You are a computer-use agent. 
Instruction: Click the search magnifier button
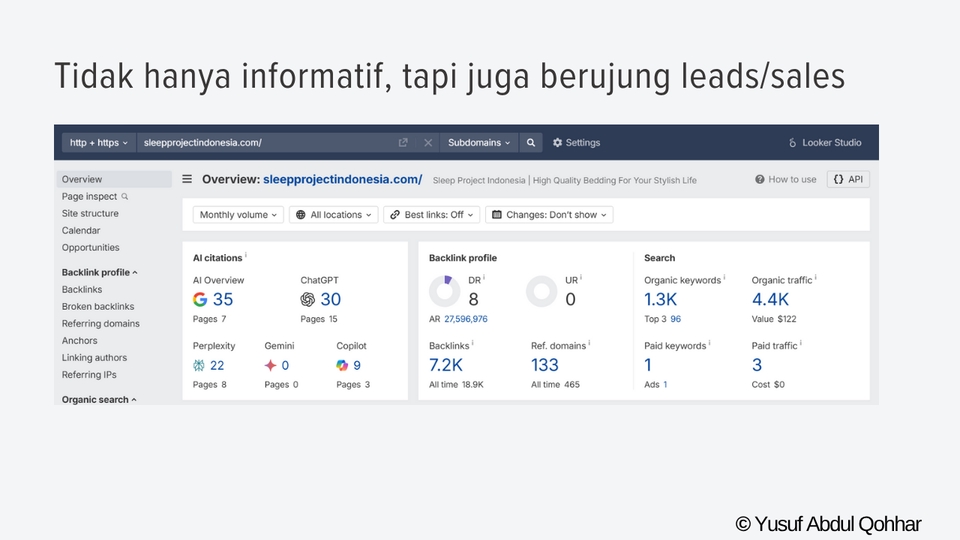pos(531,143)
